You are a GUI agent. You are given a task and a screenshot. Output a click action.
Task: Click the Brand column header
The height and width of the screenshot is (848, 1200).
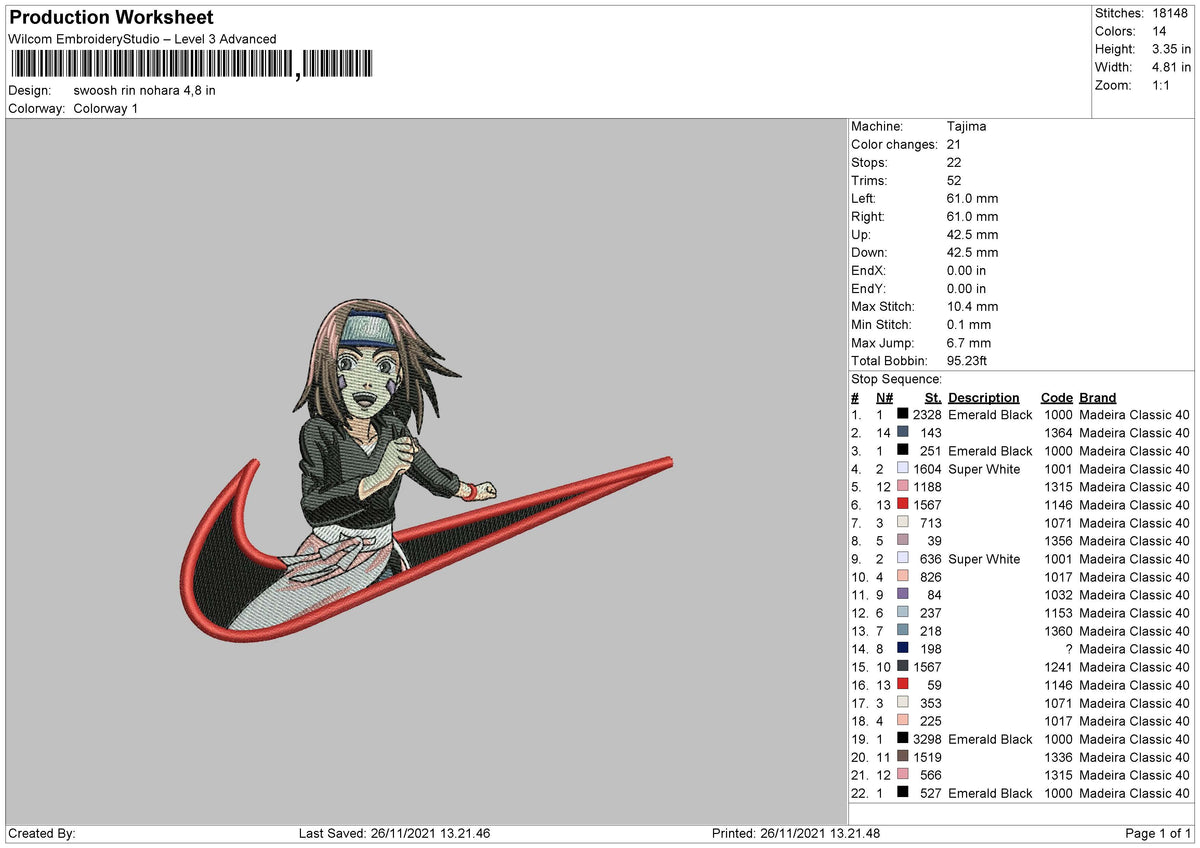(1098, 397)
